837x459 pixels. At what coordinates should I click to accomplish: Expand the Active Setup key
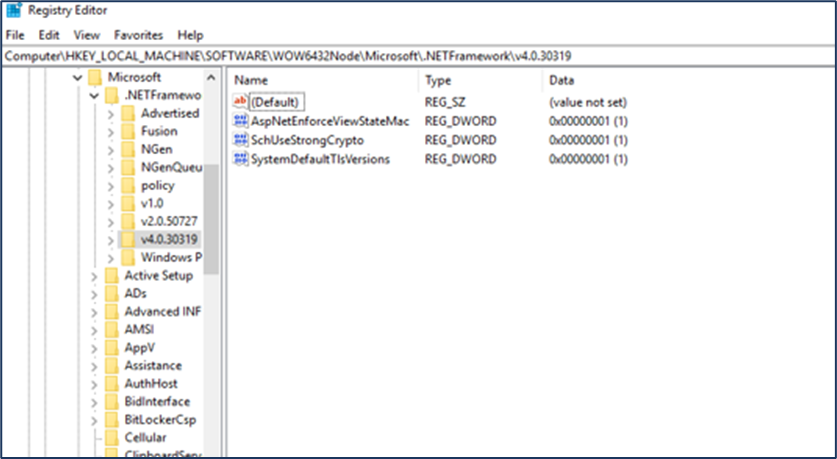click(x=94, y=276)
